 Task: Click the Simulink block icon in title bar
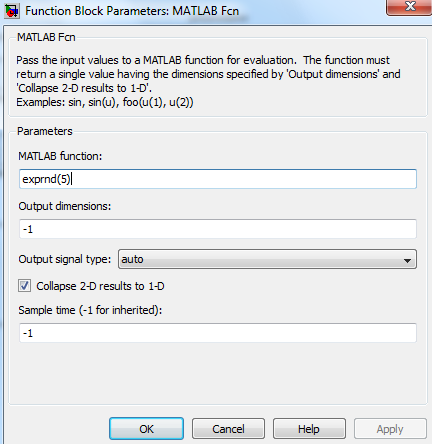(12, 11)
